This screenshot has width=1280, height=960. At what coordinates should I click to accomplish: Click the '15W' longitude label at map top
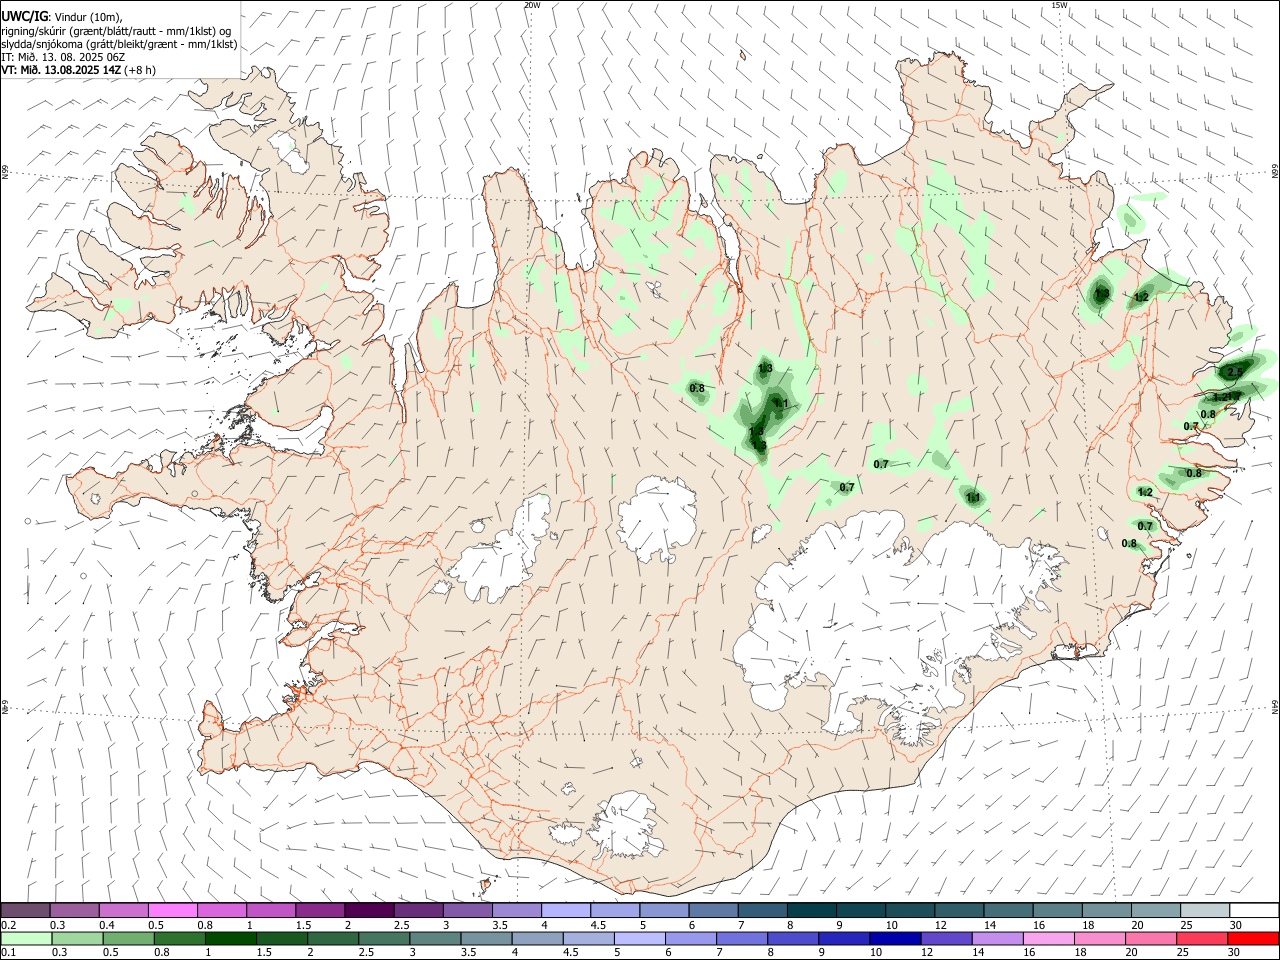[x=1059, y=5]
